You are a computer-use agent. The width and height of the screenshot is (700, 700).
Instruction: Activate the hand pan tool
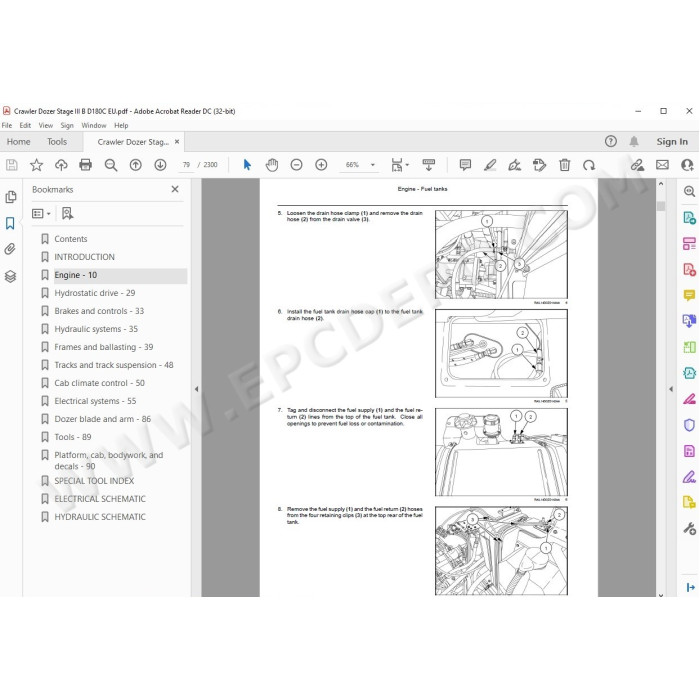272,165
